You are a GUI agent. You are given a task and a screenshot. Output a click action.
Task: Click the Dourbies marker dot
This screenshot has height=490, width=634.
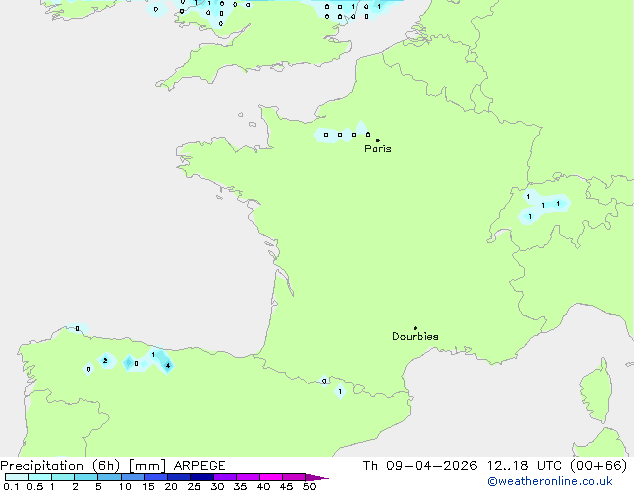pyautogui.click(x=415, y=328)
